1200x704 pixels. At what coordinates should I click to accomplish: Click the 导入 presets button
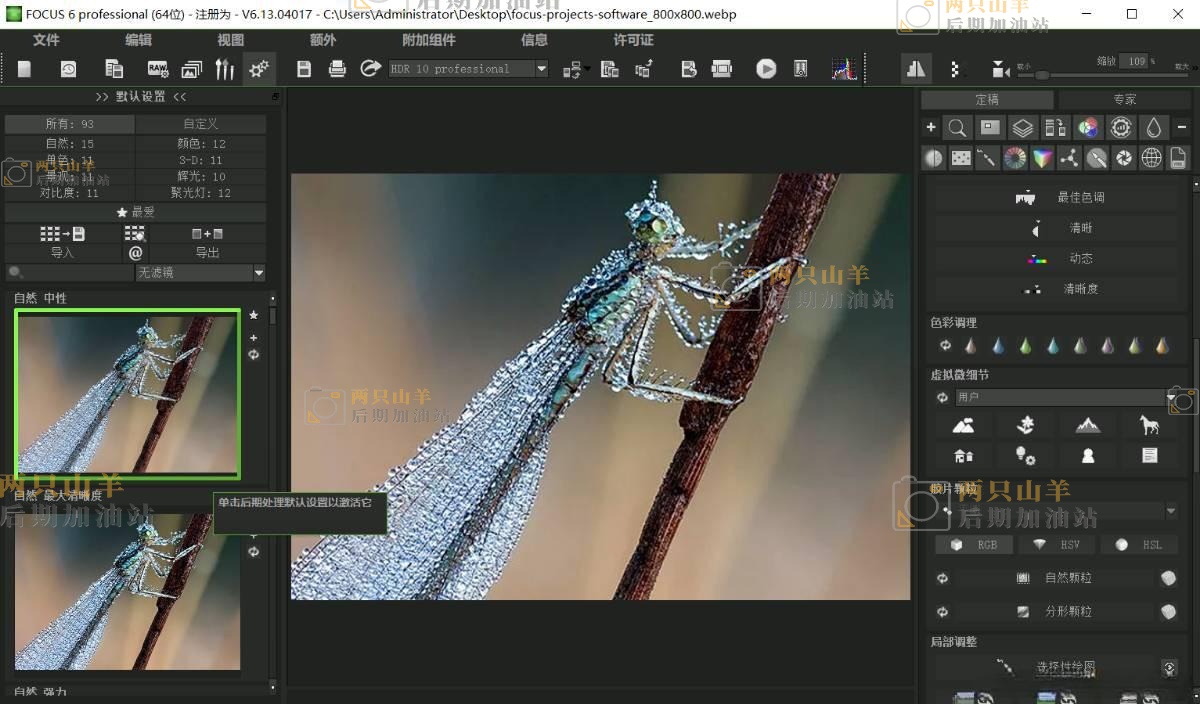pyautogui.click(x=62, y=253)
